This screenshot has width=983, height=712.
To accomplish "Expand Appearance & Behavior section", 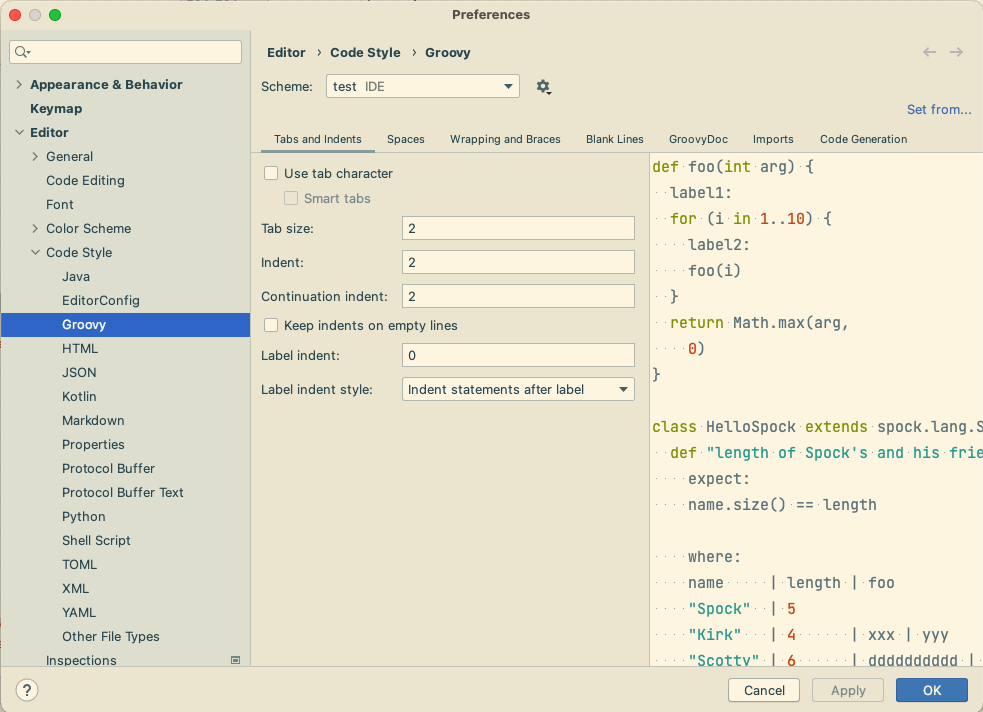I will [x=19, y=85].
